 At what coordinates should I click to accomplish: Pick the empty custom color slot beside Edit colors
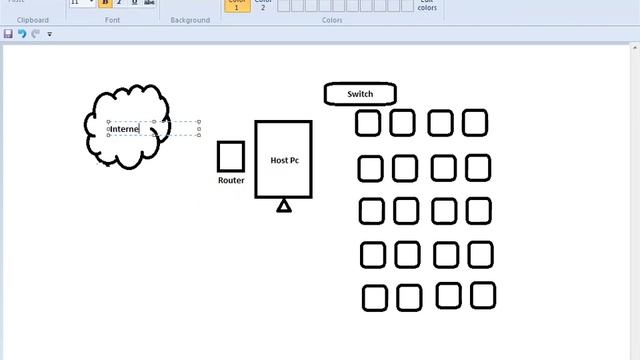[x=407, y=6]
